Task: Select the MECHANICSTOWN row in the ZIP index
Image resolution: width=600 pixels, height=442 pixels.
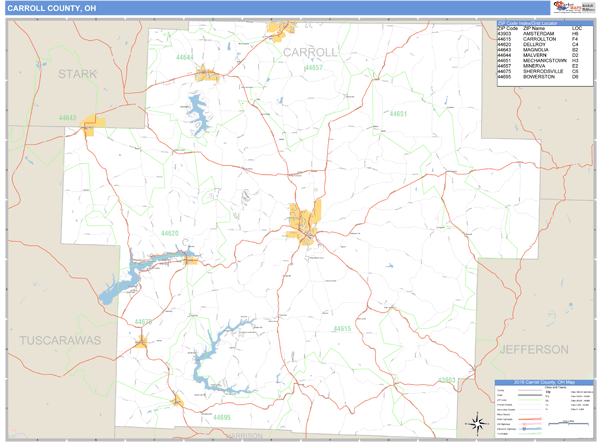Action: [x=540, y=61]
